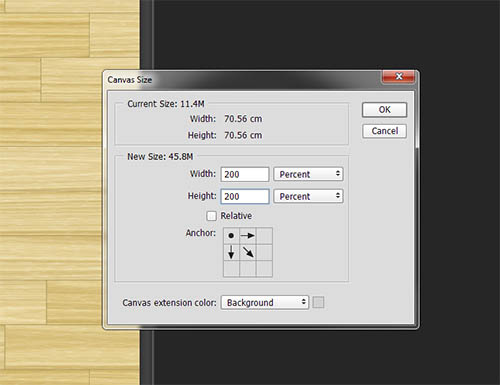This screenshot has width=500, height=385.
Task: Open the Width units Percent dropdown
Action: point(308,174)
